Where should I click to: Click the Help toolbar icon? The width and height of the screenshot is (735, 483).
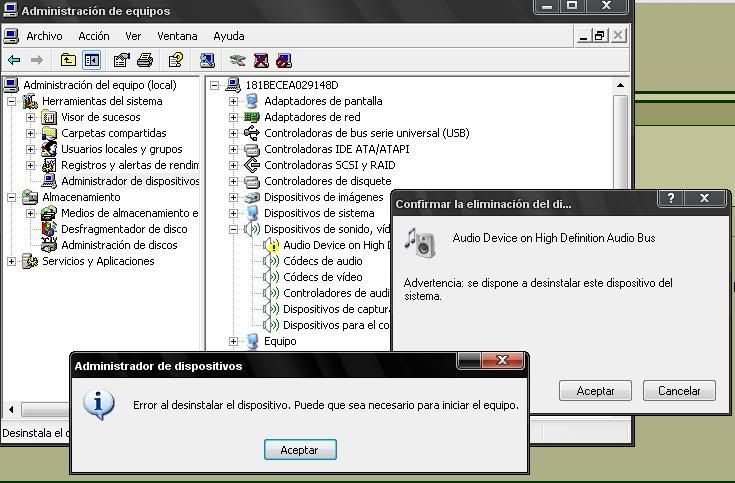[x=176, y=61]
